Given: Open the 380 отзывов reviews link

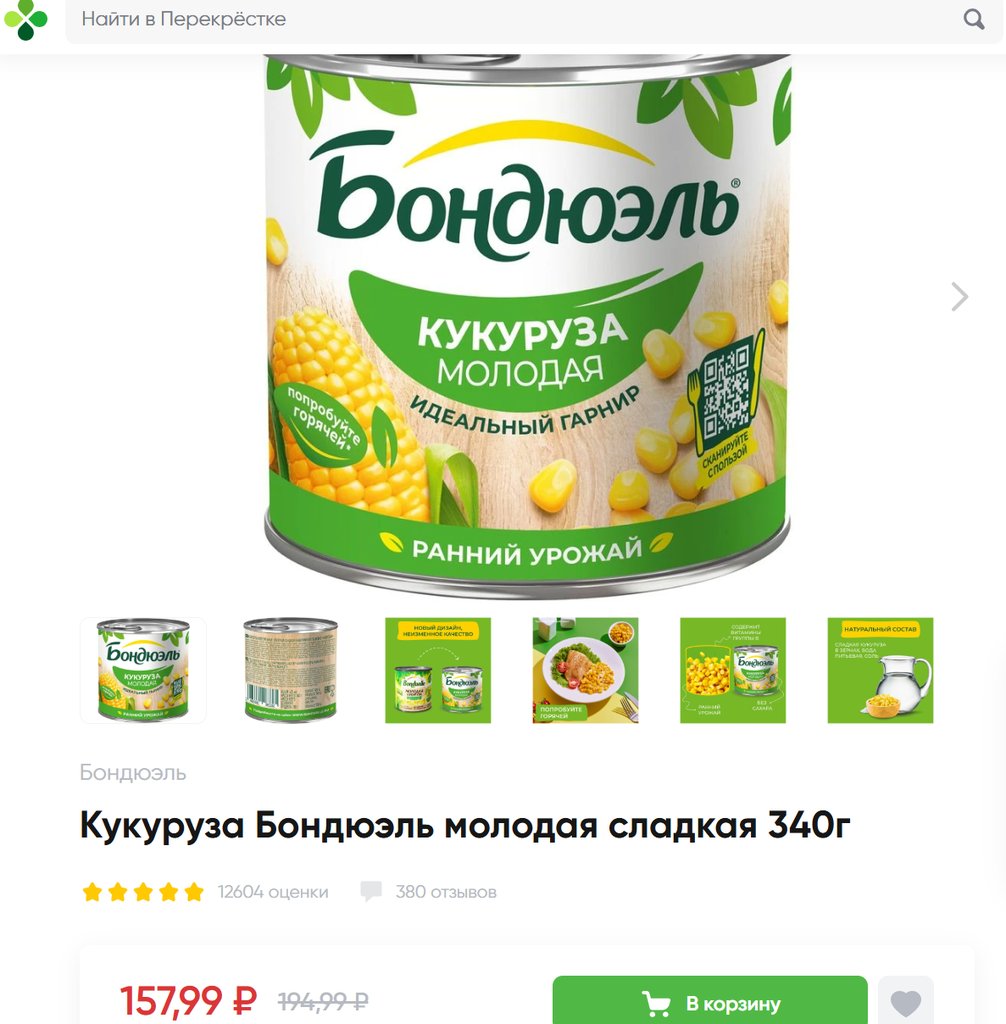Looking at the screenshot, I should pyautogui.click(x=446, y=891).
